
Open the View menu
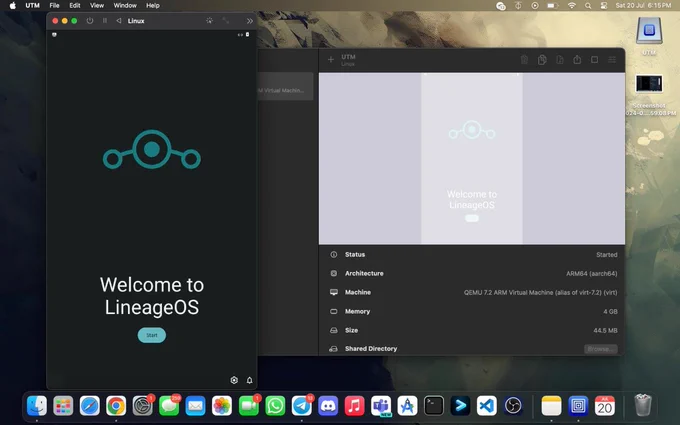(97, 6)
